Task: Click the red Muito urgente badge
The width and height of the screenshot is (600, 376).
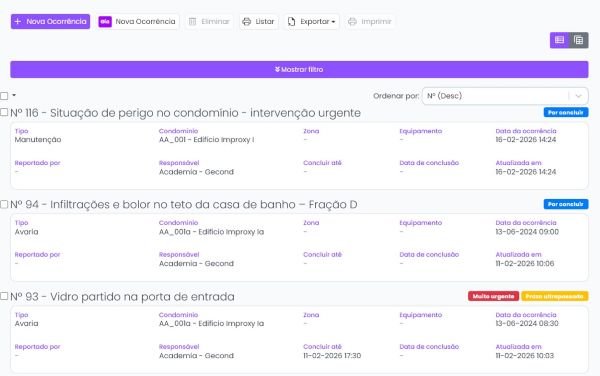Action: [x=493, y=296]
